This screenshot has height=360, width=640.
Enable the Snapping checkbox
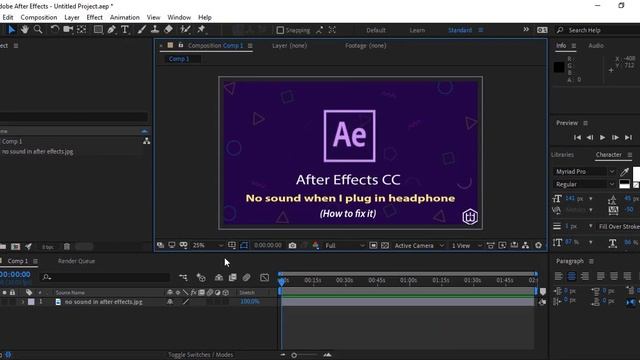[280, 30]
